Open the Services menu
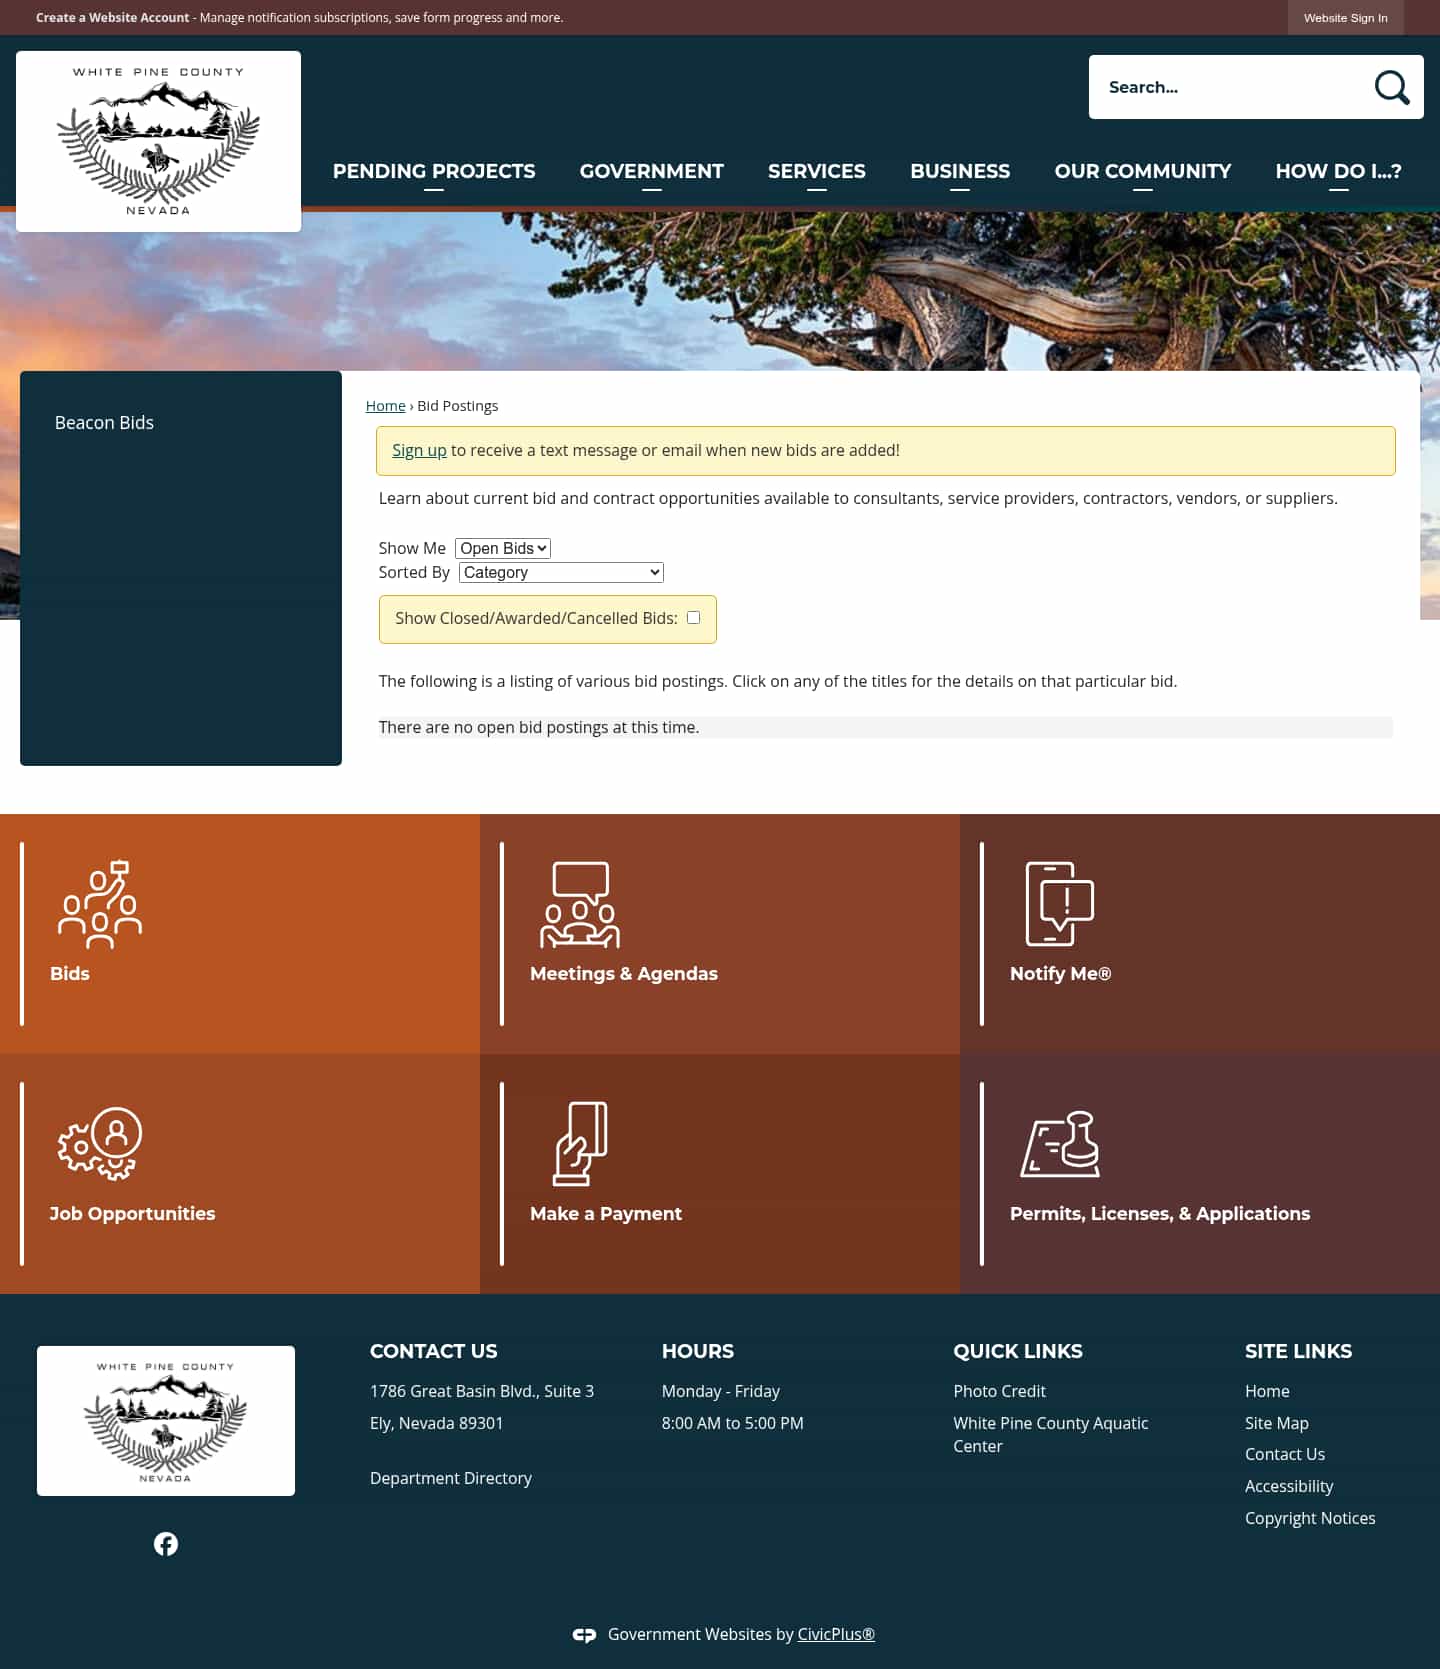This screenshot has width=1440, height=1669. coord(817,171)
